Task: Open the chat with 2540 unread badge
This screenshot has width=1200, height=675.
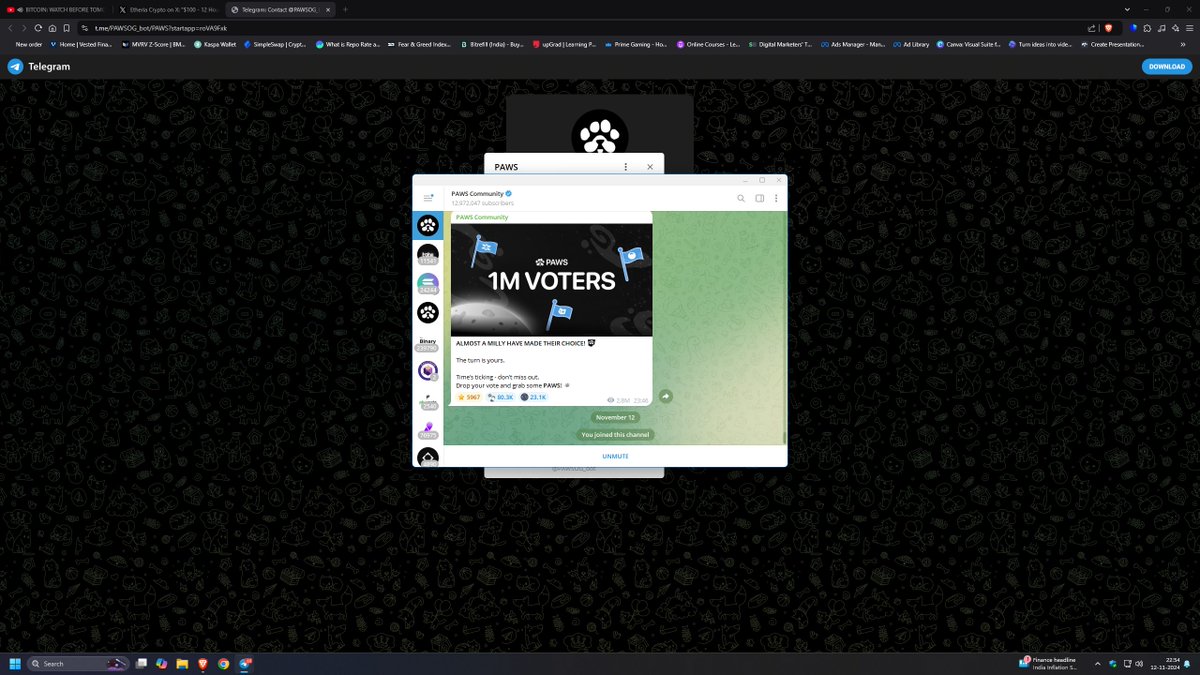Action: 427,401
